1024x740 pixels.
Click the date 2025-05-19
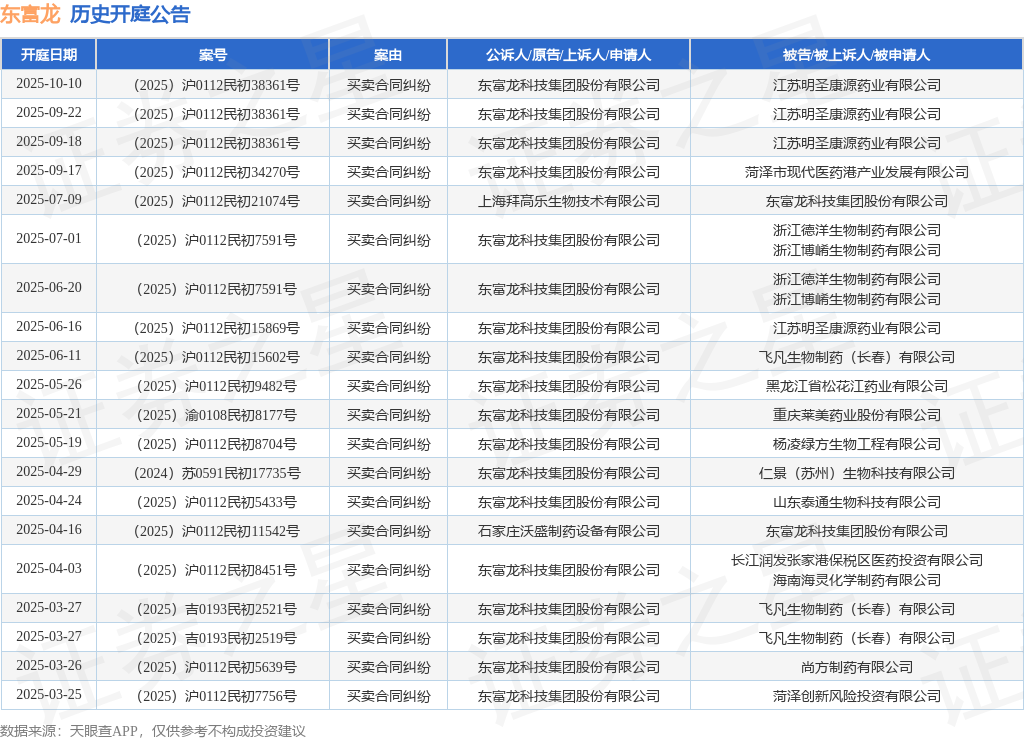pyautogui.click(x=49, y=442)
